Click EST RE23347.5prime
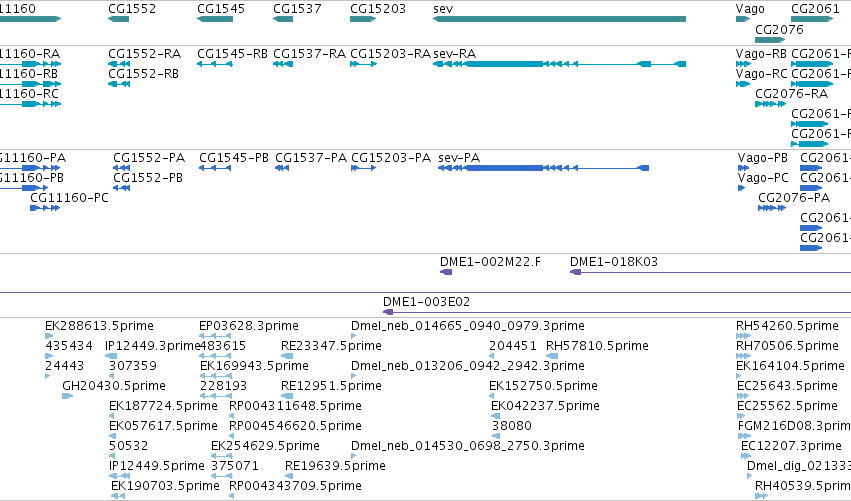This screenshot has width=851, height=501. [287, 356]
